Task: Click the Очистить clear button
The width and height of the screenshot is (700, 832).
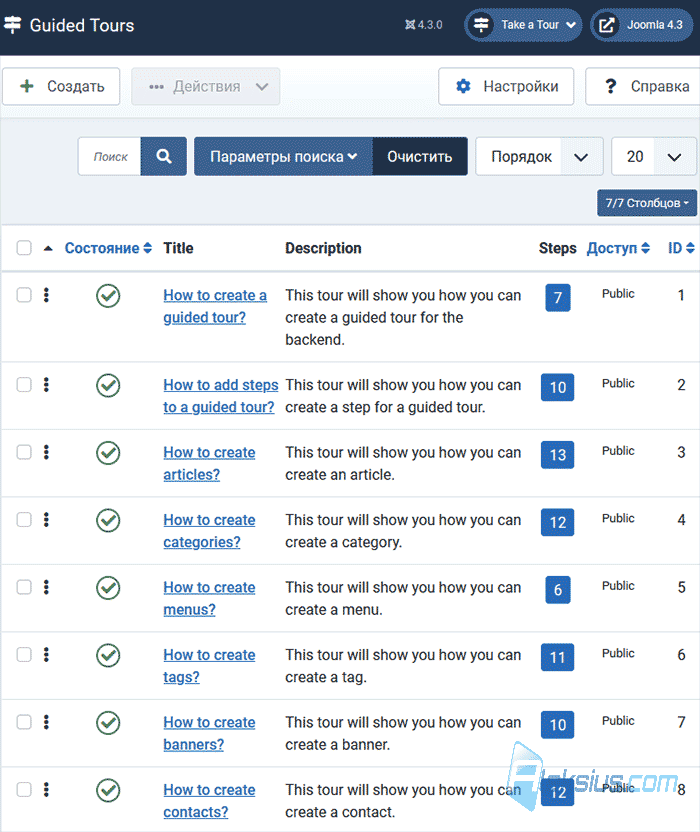Action: pos(420,156)
